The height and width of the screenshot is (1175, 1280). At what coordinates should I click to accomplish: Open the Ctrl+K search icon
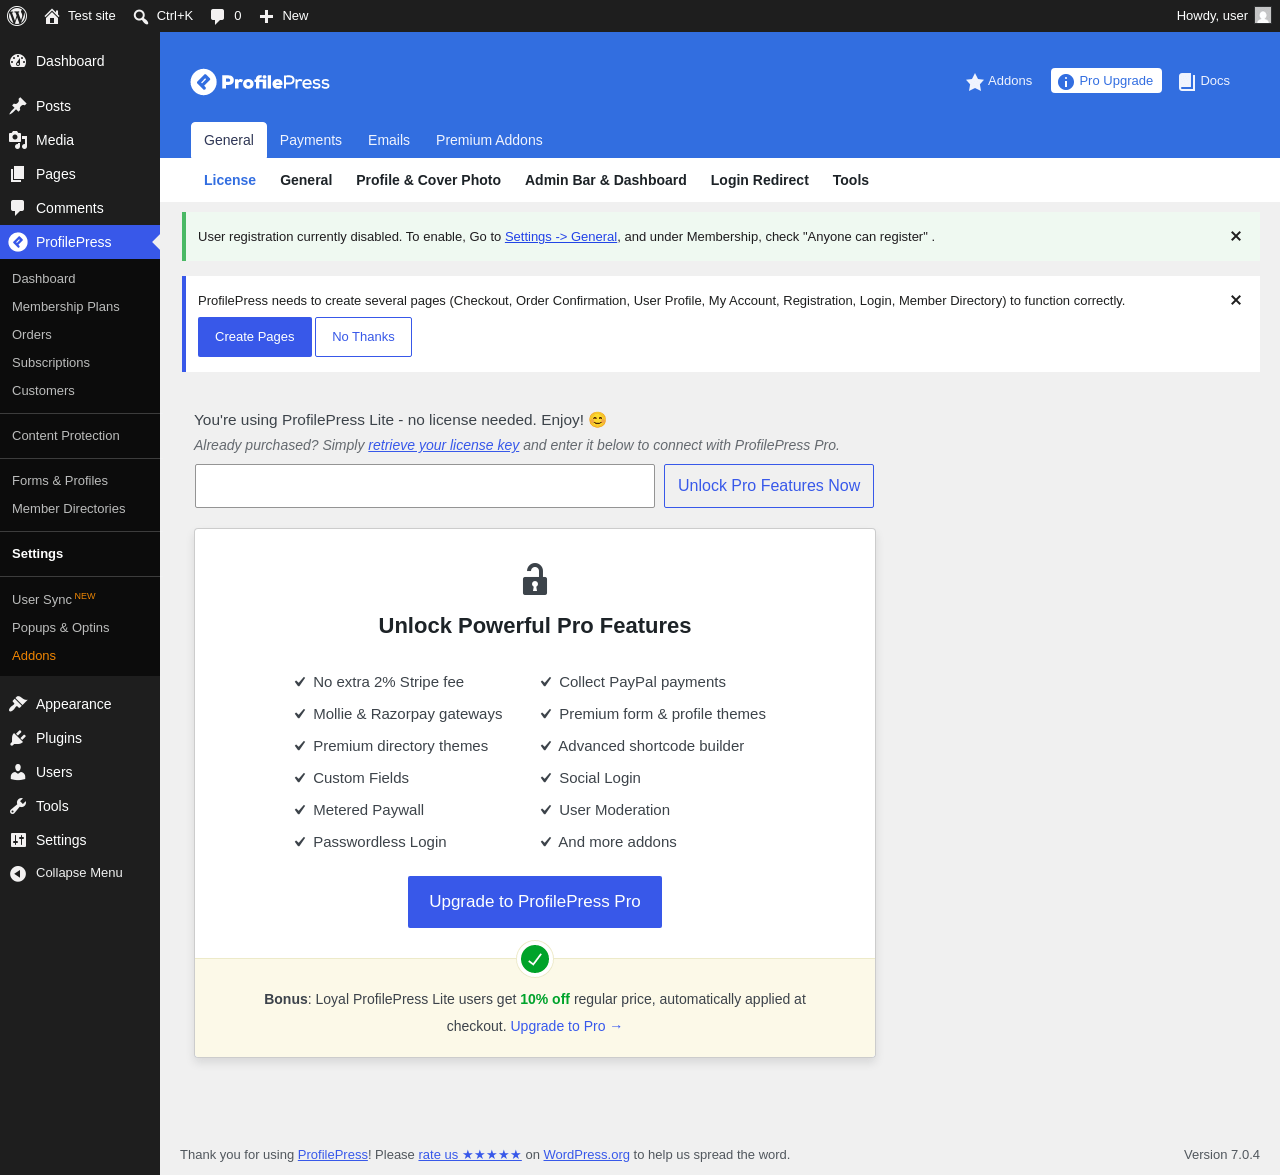[141, 17]
